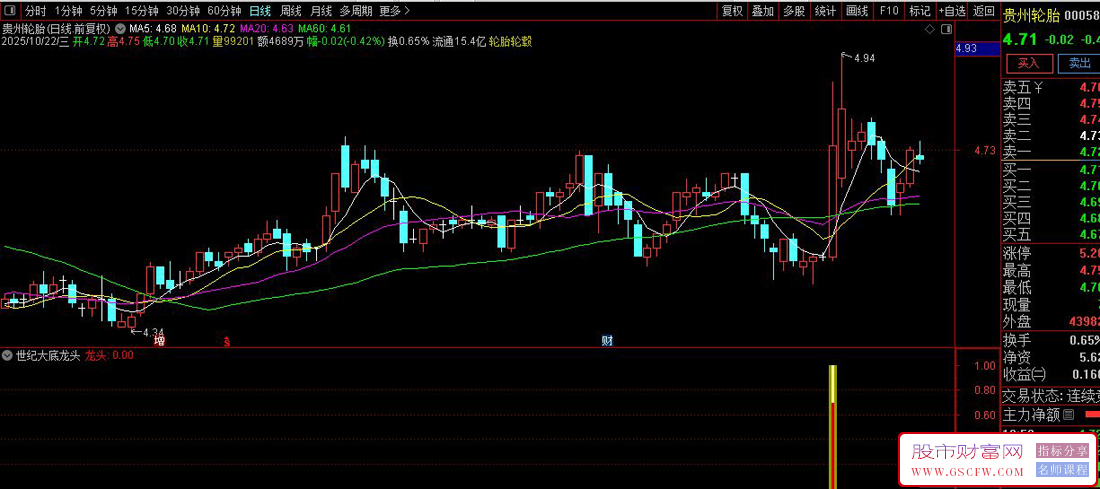Open the 分时 intraday chart tab
The width and height of the screenshot is (1100, 489).
coord(35,11)
